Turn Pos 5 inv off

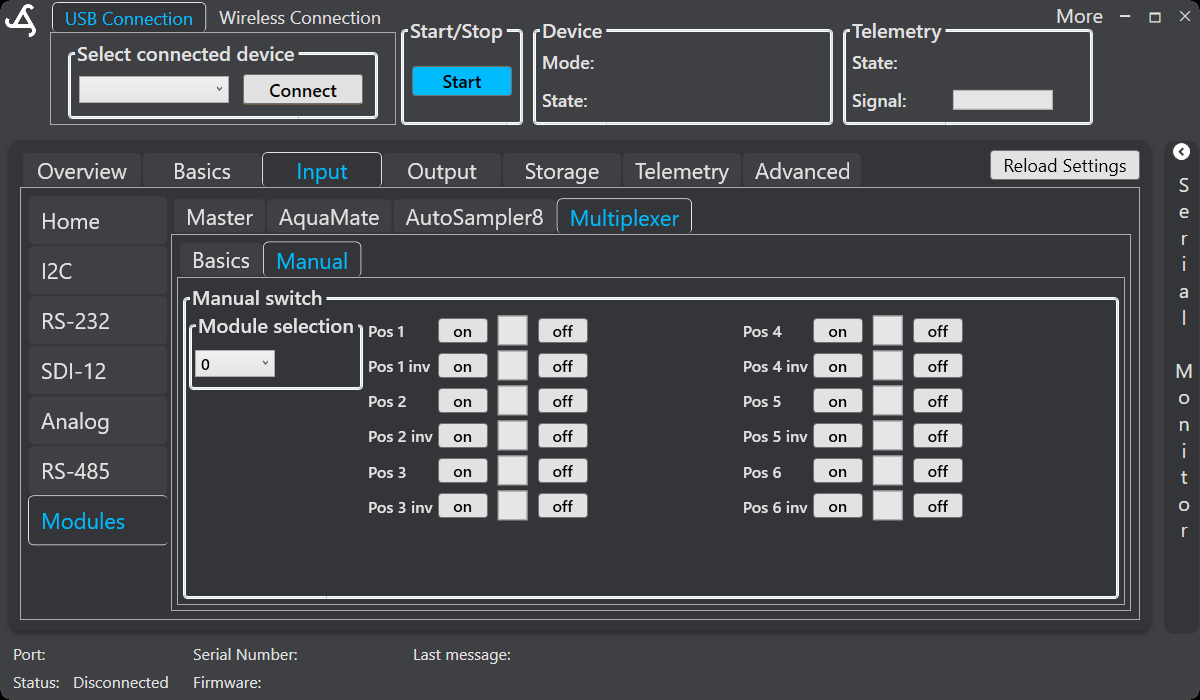point(938,436)
